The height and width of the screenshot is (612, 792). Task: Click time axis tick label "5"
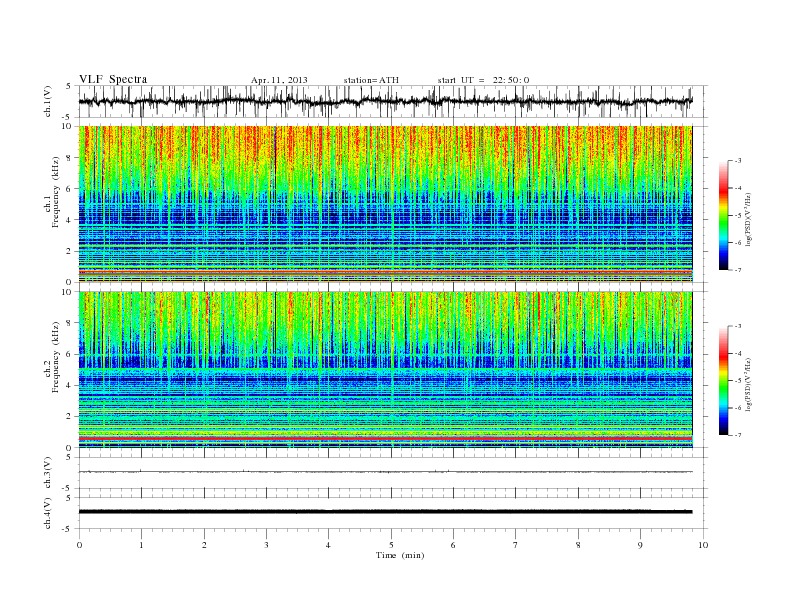coord(391,545)
